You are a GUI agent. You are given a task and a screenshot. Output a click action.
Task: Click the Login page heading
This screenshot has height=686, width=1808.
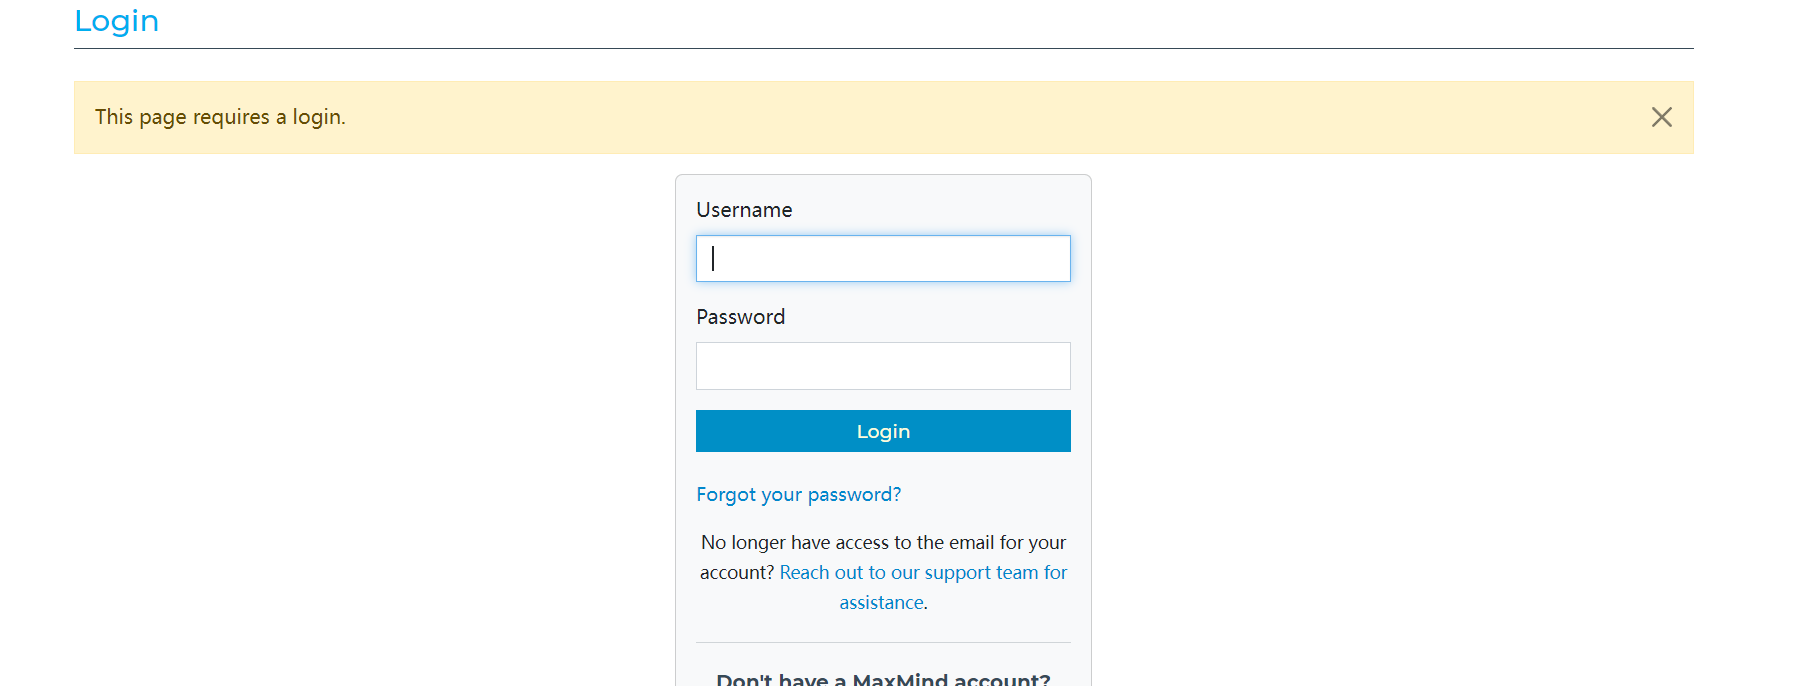click(x=116, y=21)
